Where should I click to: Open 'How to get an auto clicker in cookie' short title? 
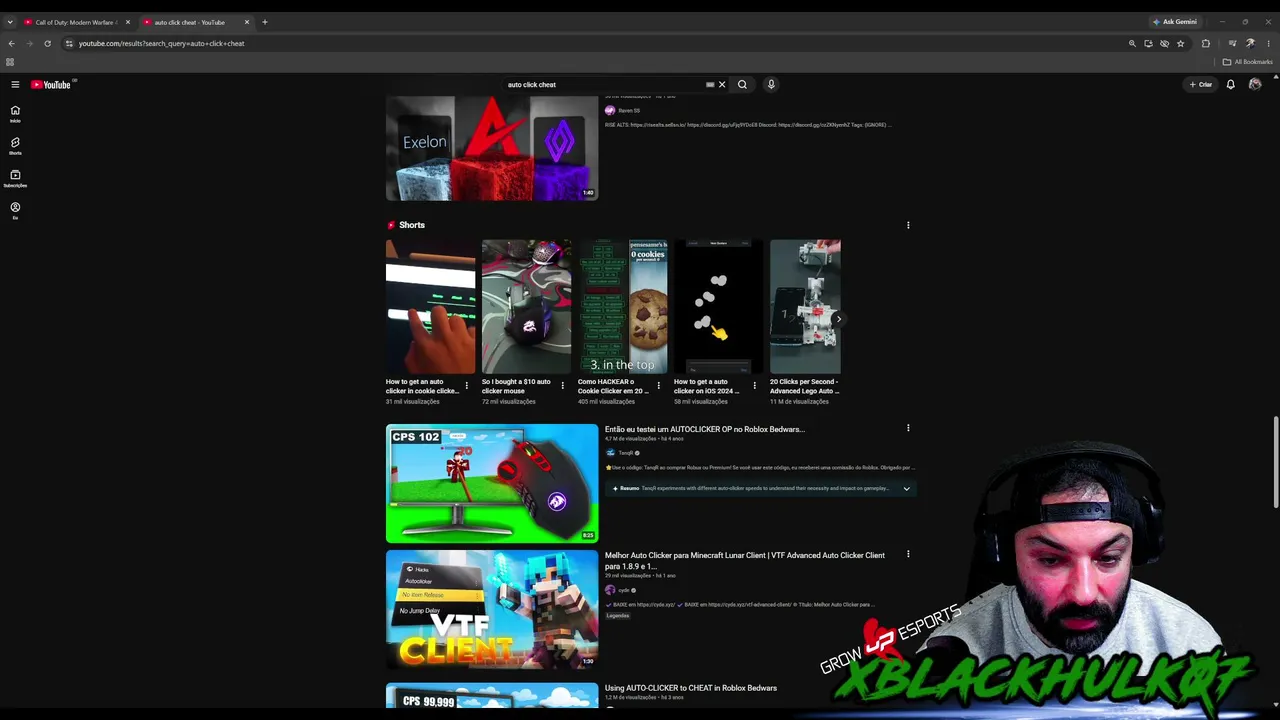(422, 386)
